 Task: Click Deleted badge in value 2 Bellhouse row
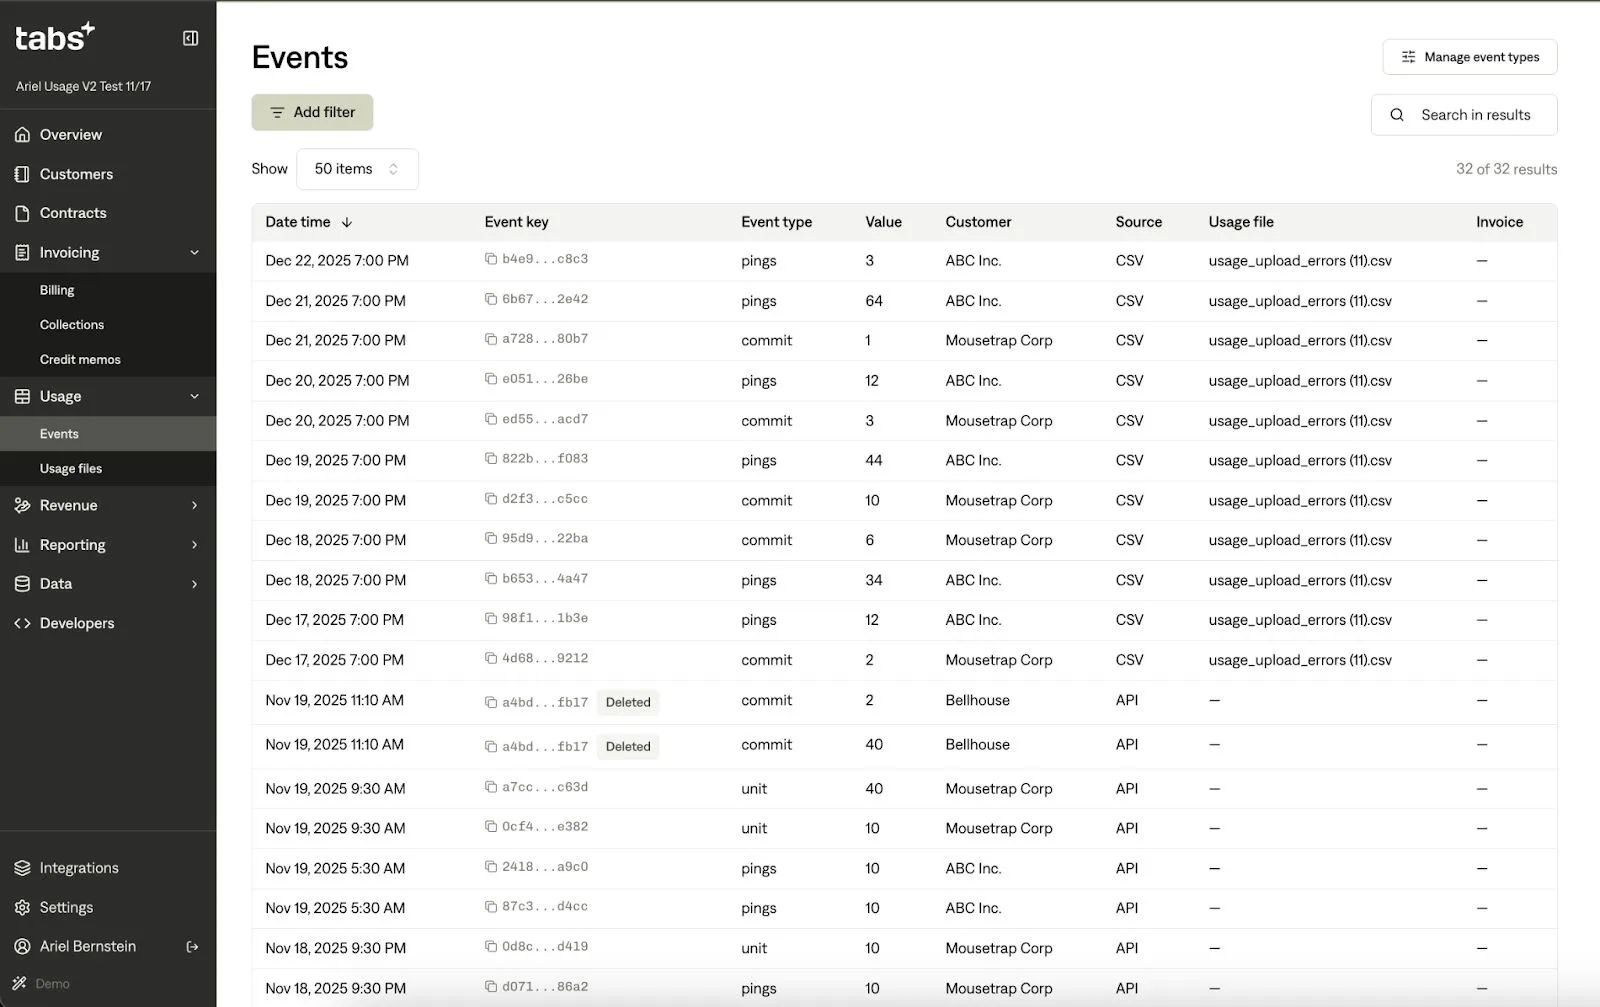[628, 702]
